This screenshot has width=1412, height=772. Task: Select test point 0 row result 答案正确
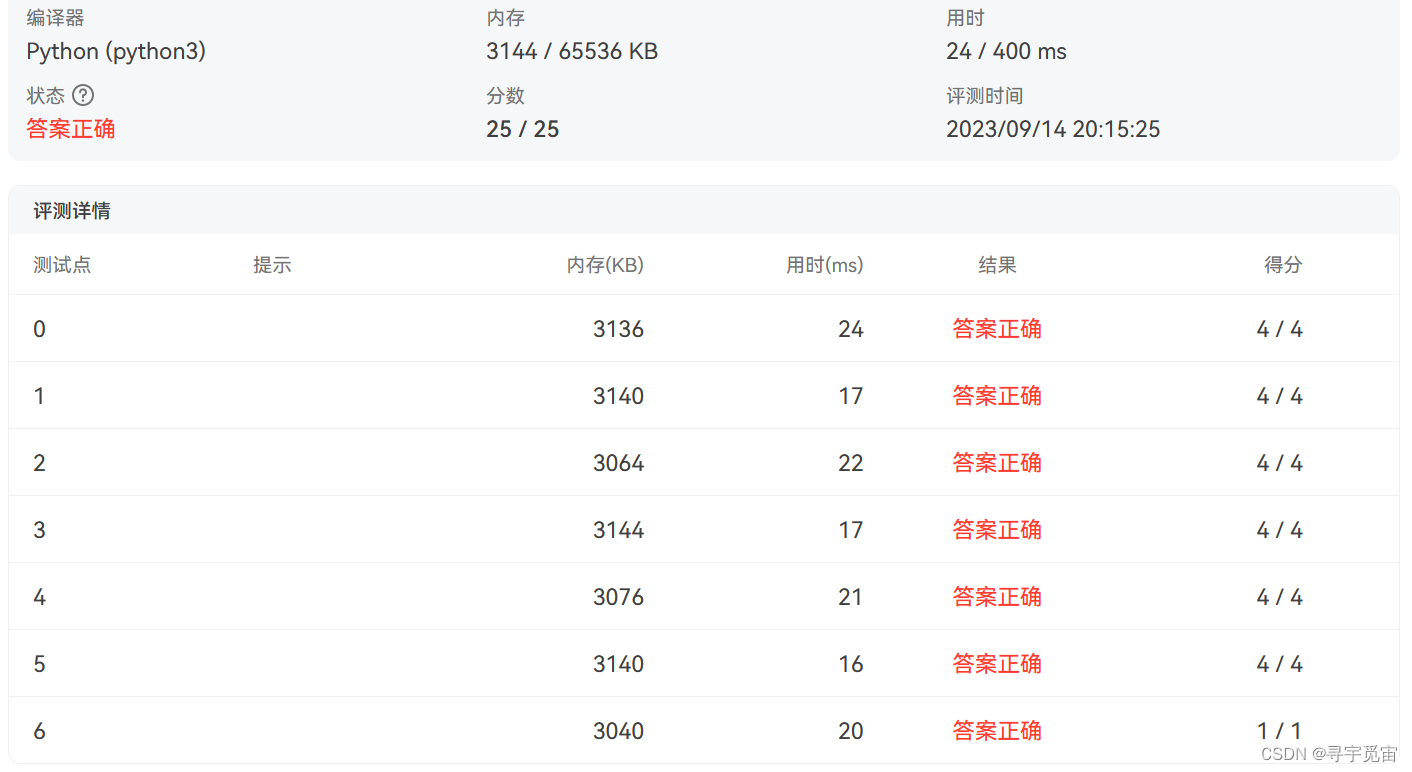(997, 329)
